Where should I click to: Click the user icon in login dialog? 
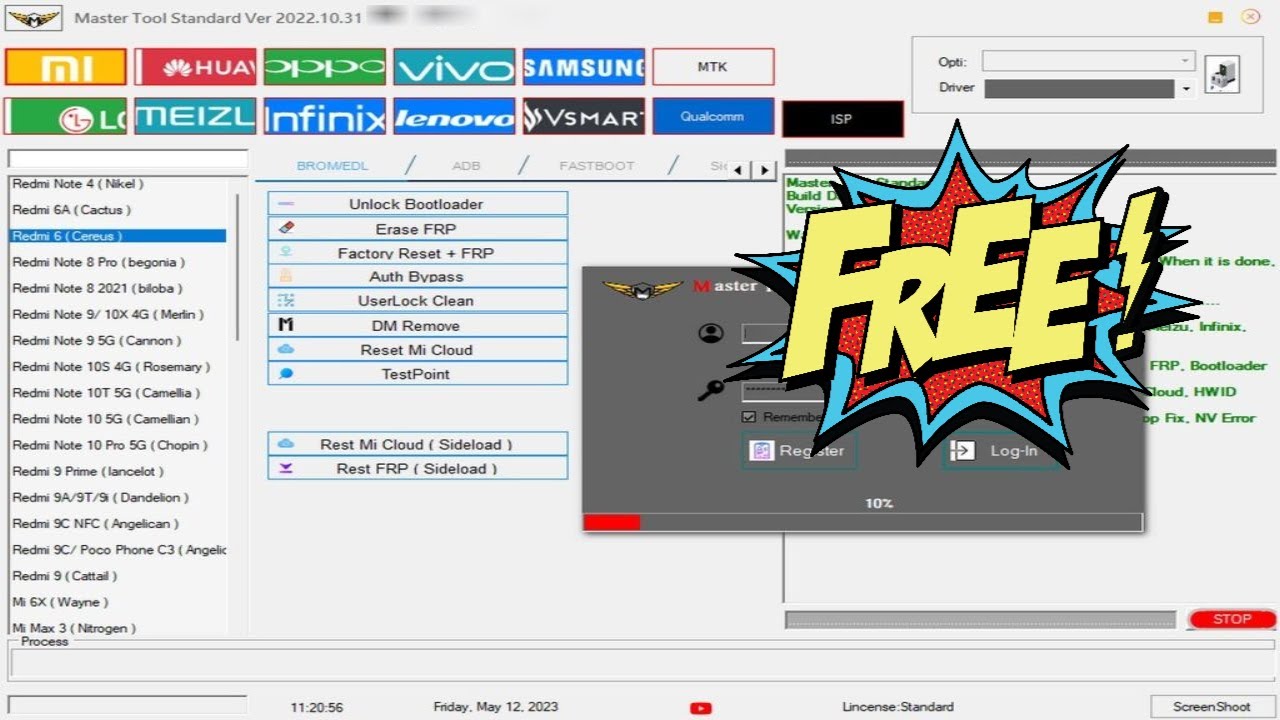click(x=711, y=333)
